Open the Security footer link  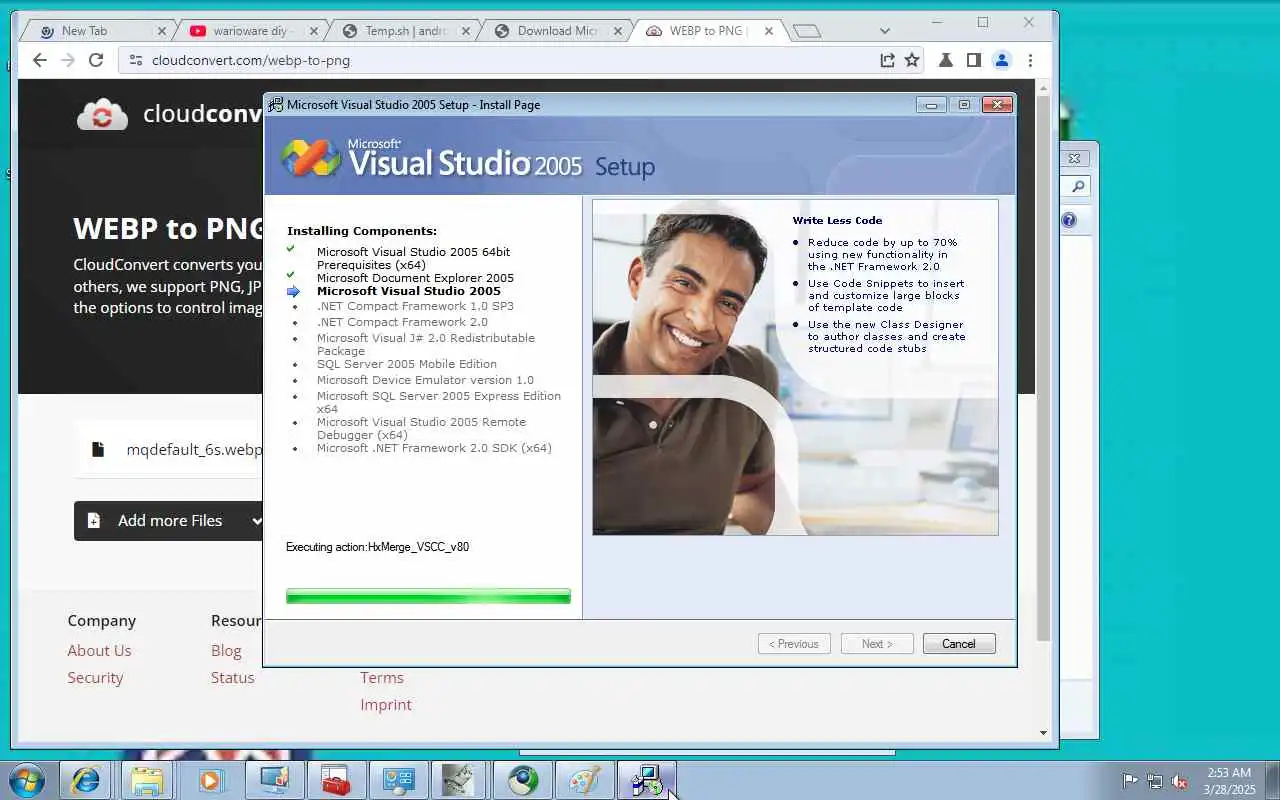pos(95,677)
